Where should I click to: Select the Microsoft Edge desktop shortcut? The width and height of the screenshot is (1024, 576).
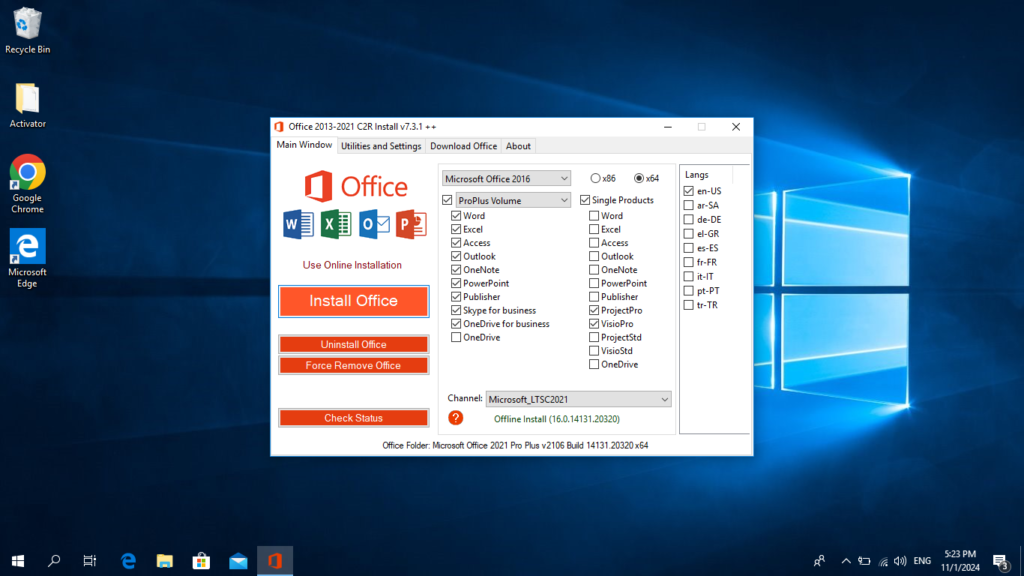click(x=27, y=258)
